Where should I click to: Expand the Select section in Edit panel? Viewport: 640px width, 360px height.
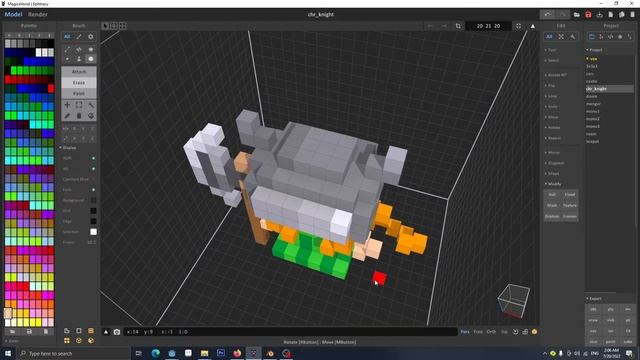pos(552,60)
